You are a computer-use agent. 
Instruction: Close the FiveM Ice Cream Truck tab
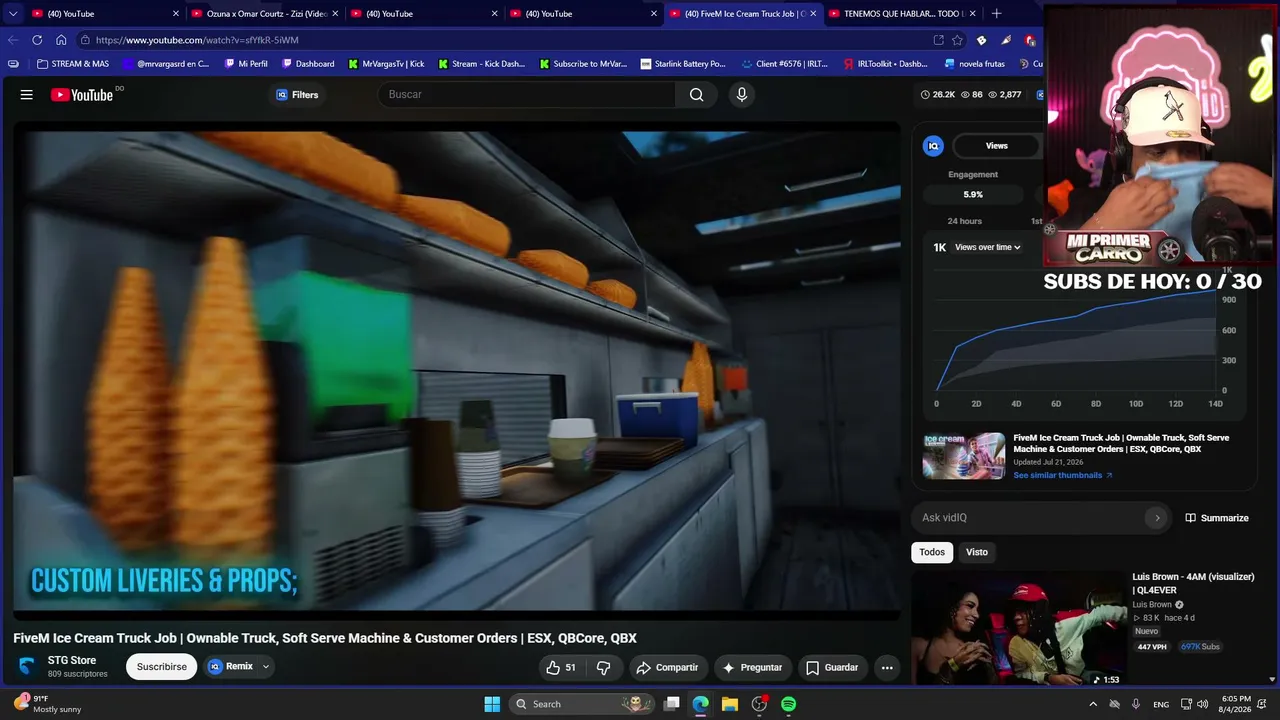point(813,14)
